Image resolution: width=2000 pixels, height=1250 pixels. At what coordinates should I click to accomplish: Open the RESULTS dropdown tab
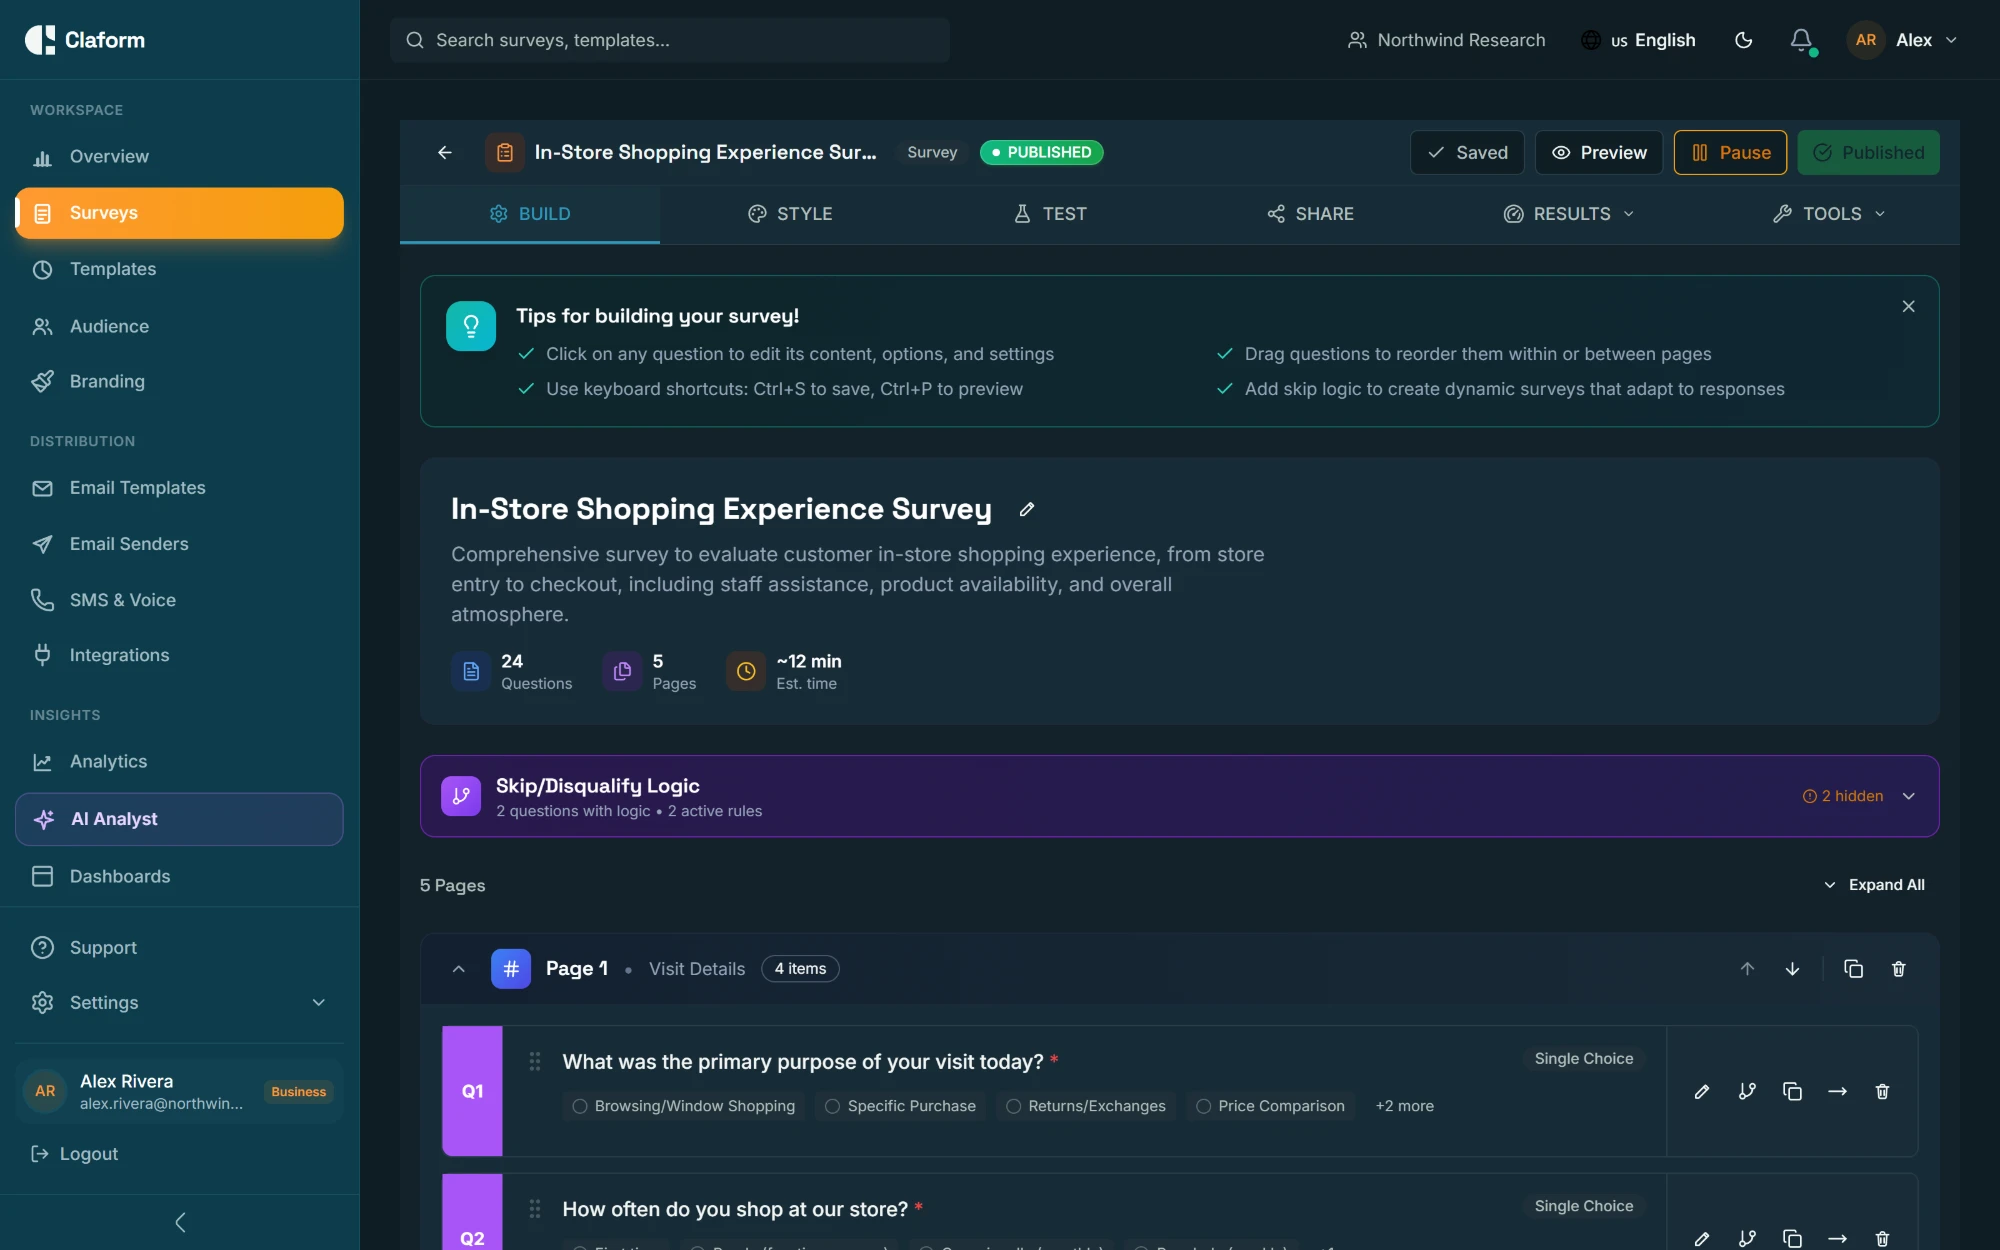pyautogui.click(x=1569, y=214)
